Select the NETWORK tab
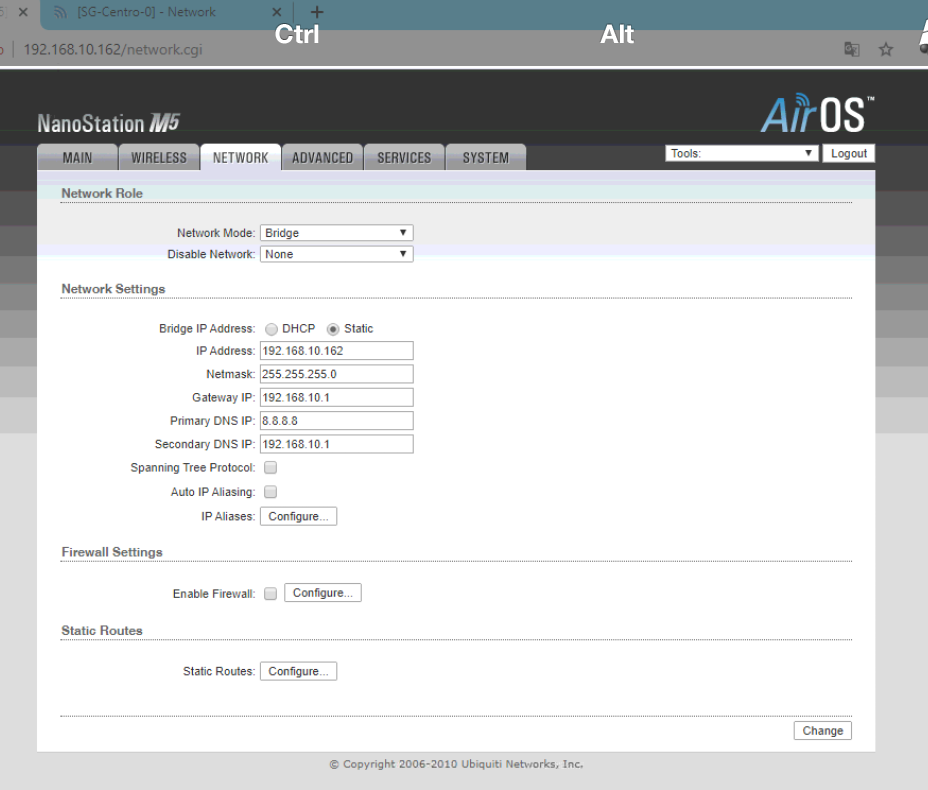 [x=240, y=157]
